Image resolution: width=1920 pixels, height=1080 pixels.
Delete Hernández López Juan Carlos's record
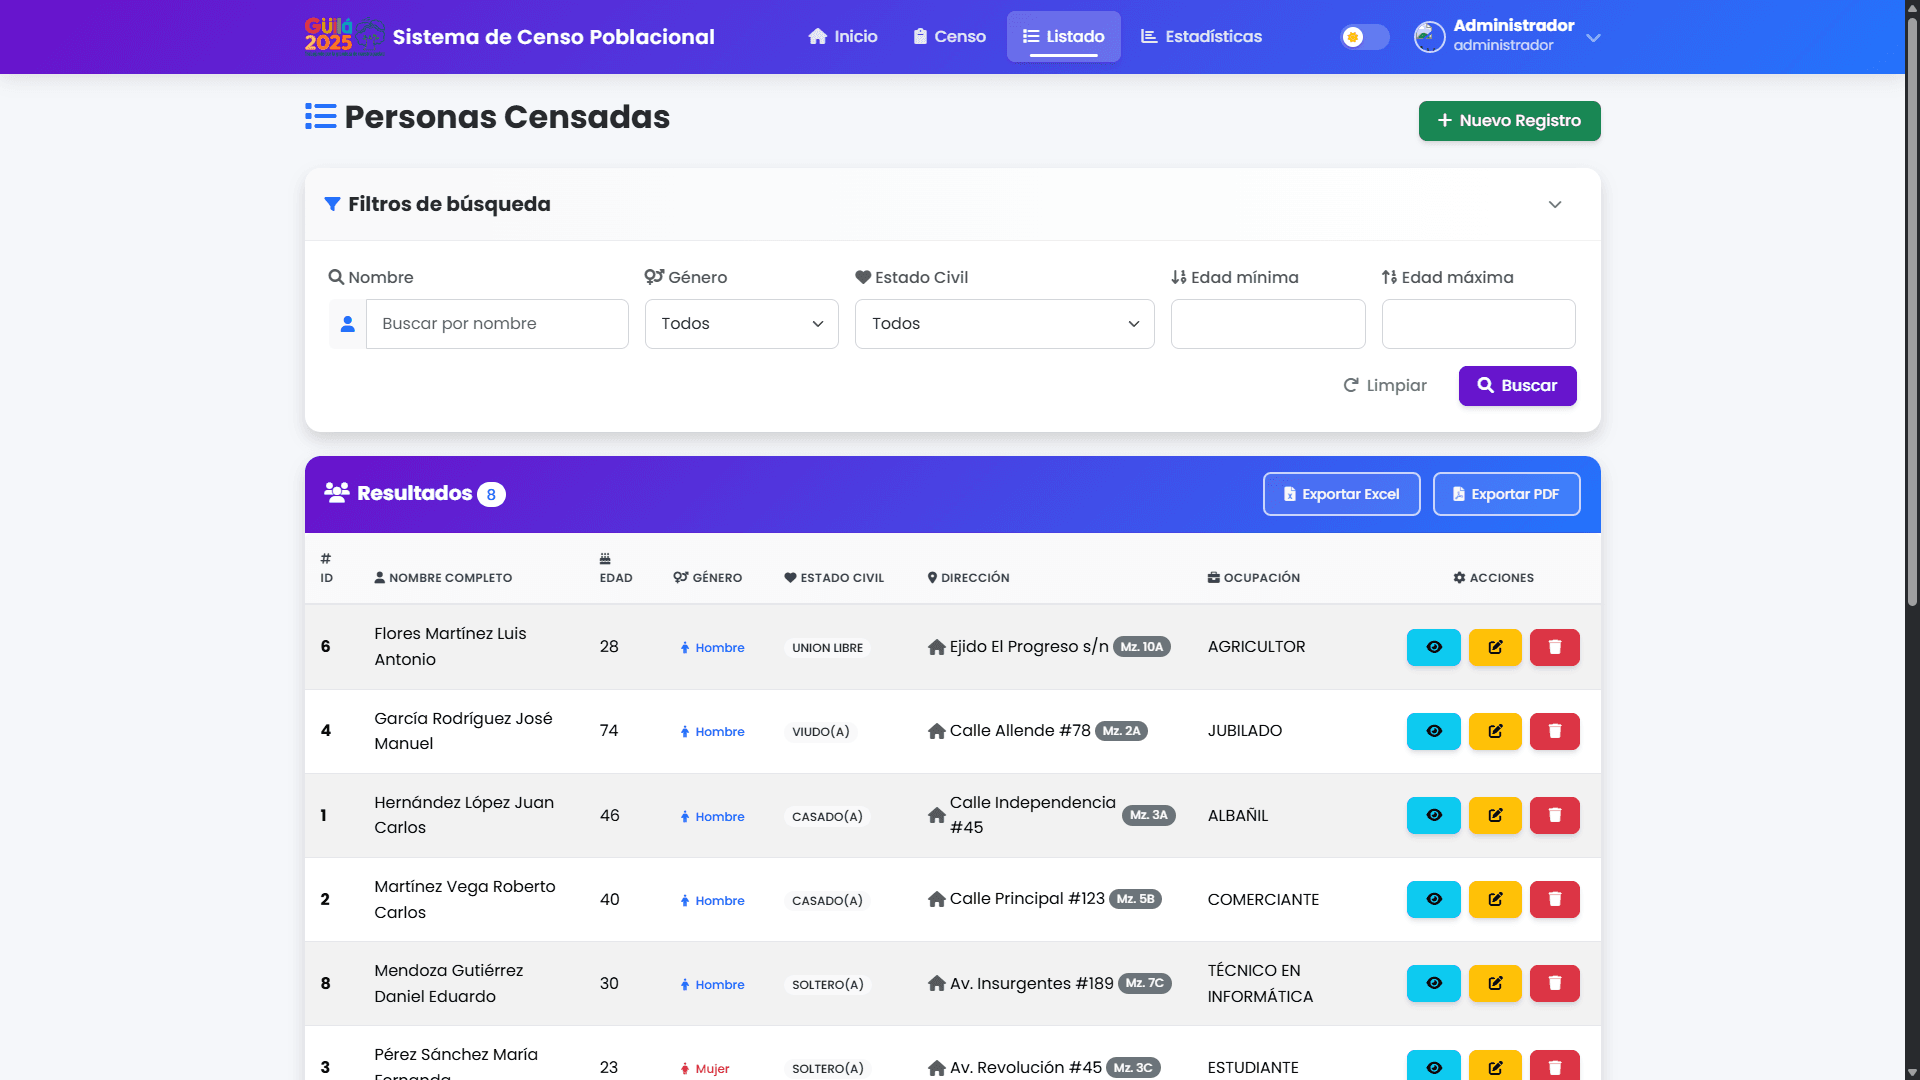(x=1554, y=815)
